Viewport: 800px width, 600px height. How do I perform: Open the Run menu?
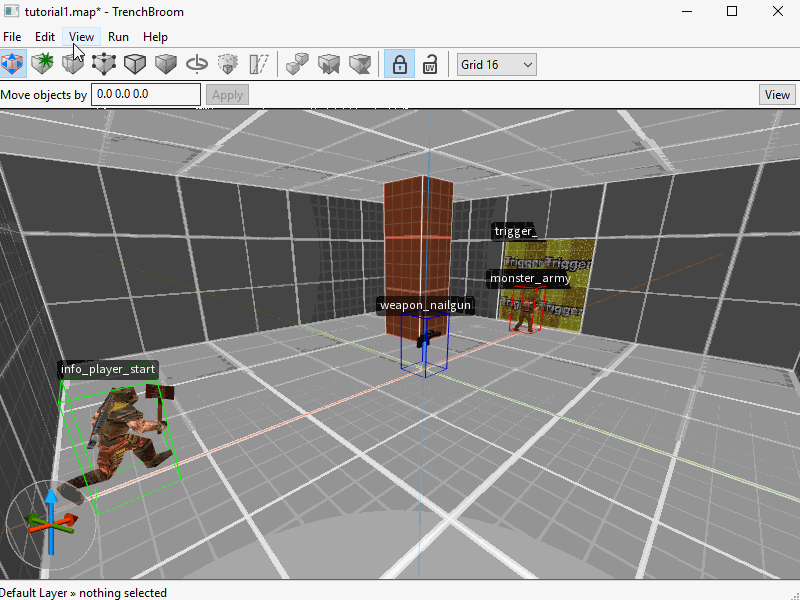118,36
